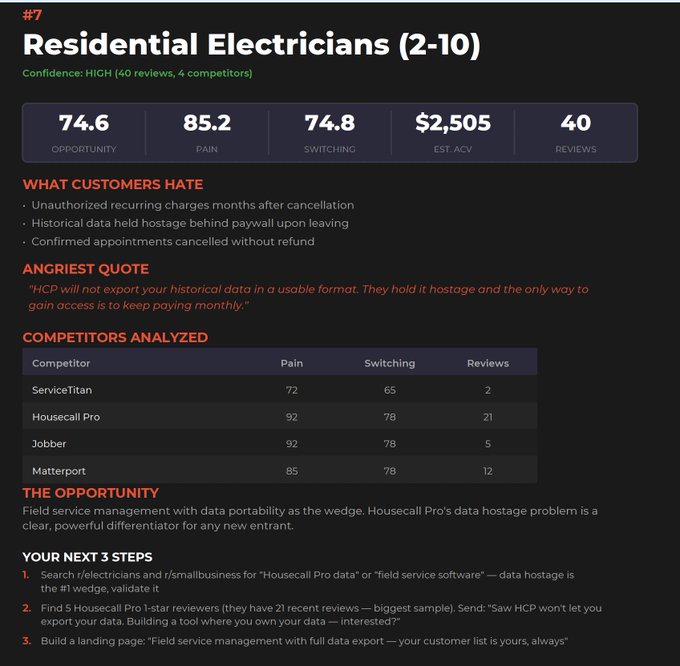Click the Switching column header

click(389, 363)
